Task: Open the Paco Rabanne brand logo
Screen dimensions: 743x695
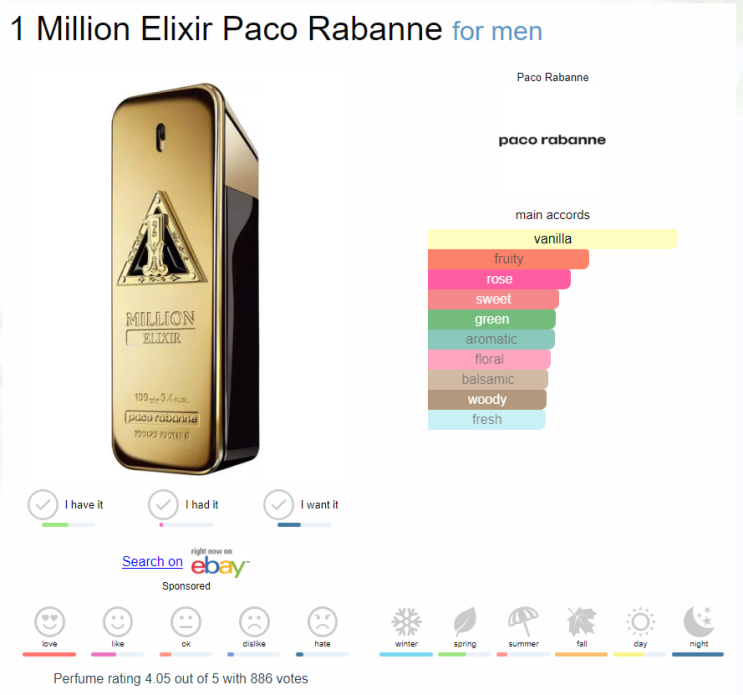Action: tap(552, 140)
